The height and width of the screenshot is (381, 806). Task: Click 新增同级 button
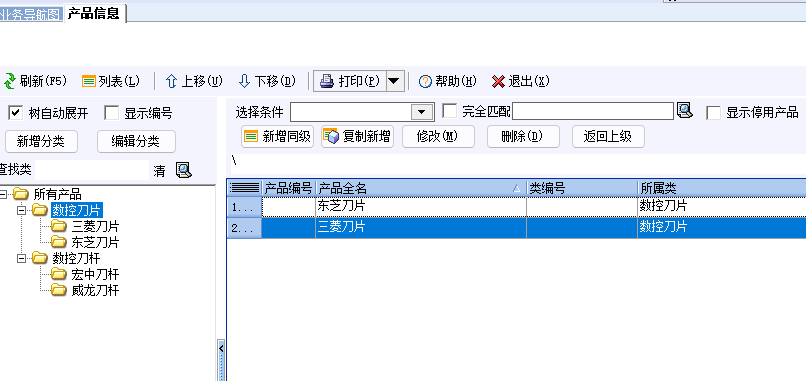[278, 136]
